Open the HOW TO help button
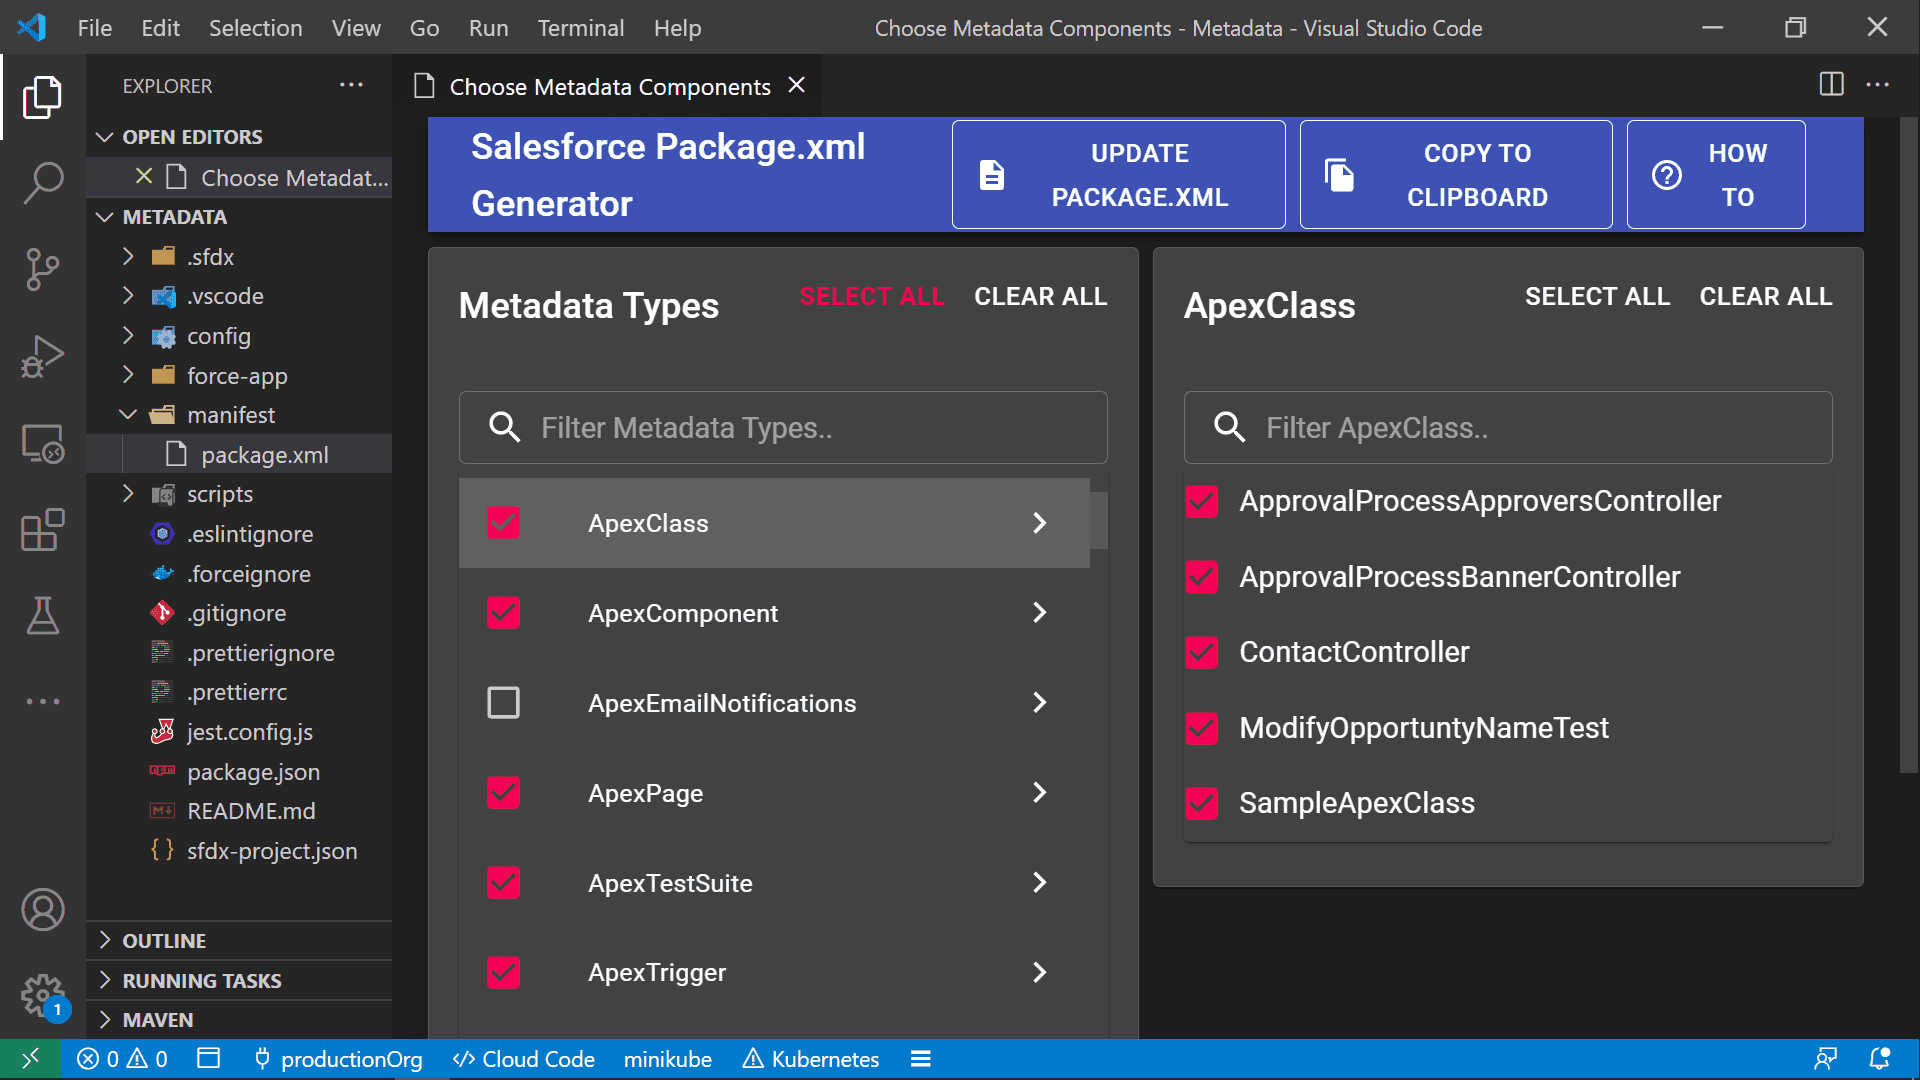Image resolution: width=1920 pixels, height=1080 pixels. click(x=1716, y=175)
